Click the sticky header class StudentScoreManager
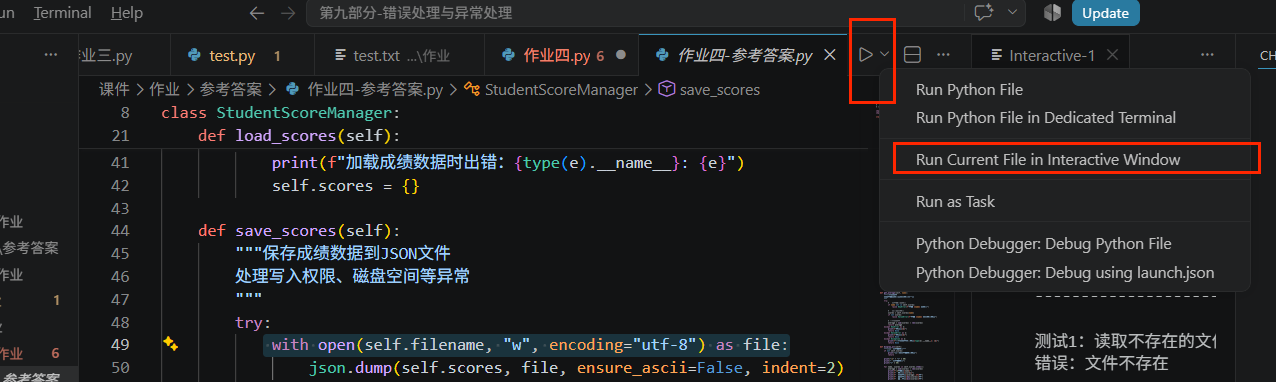Screen dimensions: 1276x382 click(280, 112)
